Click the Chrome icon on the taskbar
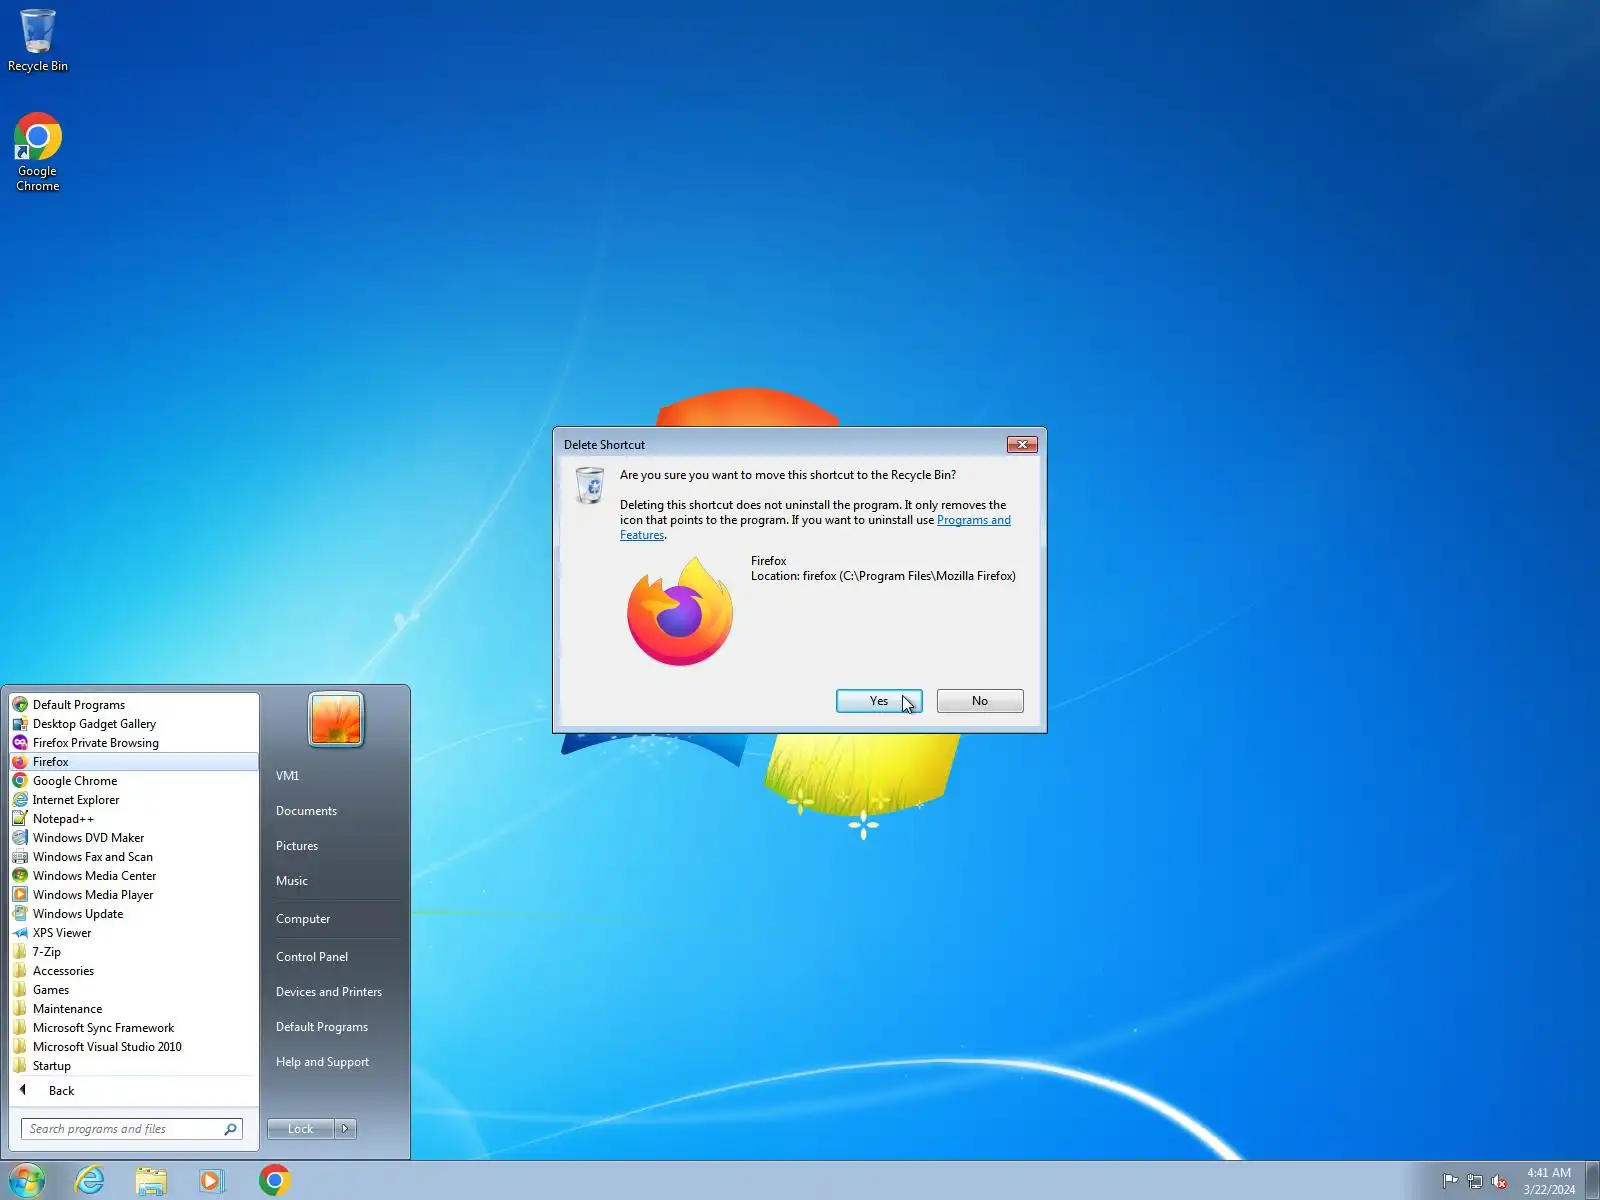The height and width of the screenshot is (1200, 1600). click(x=274, y=1180)
